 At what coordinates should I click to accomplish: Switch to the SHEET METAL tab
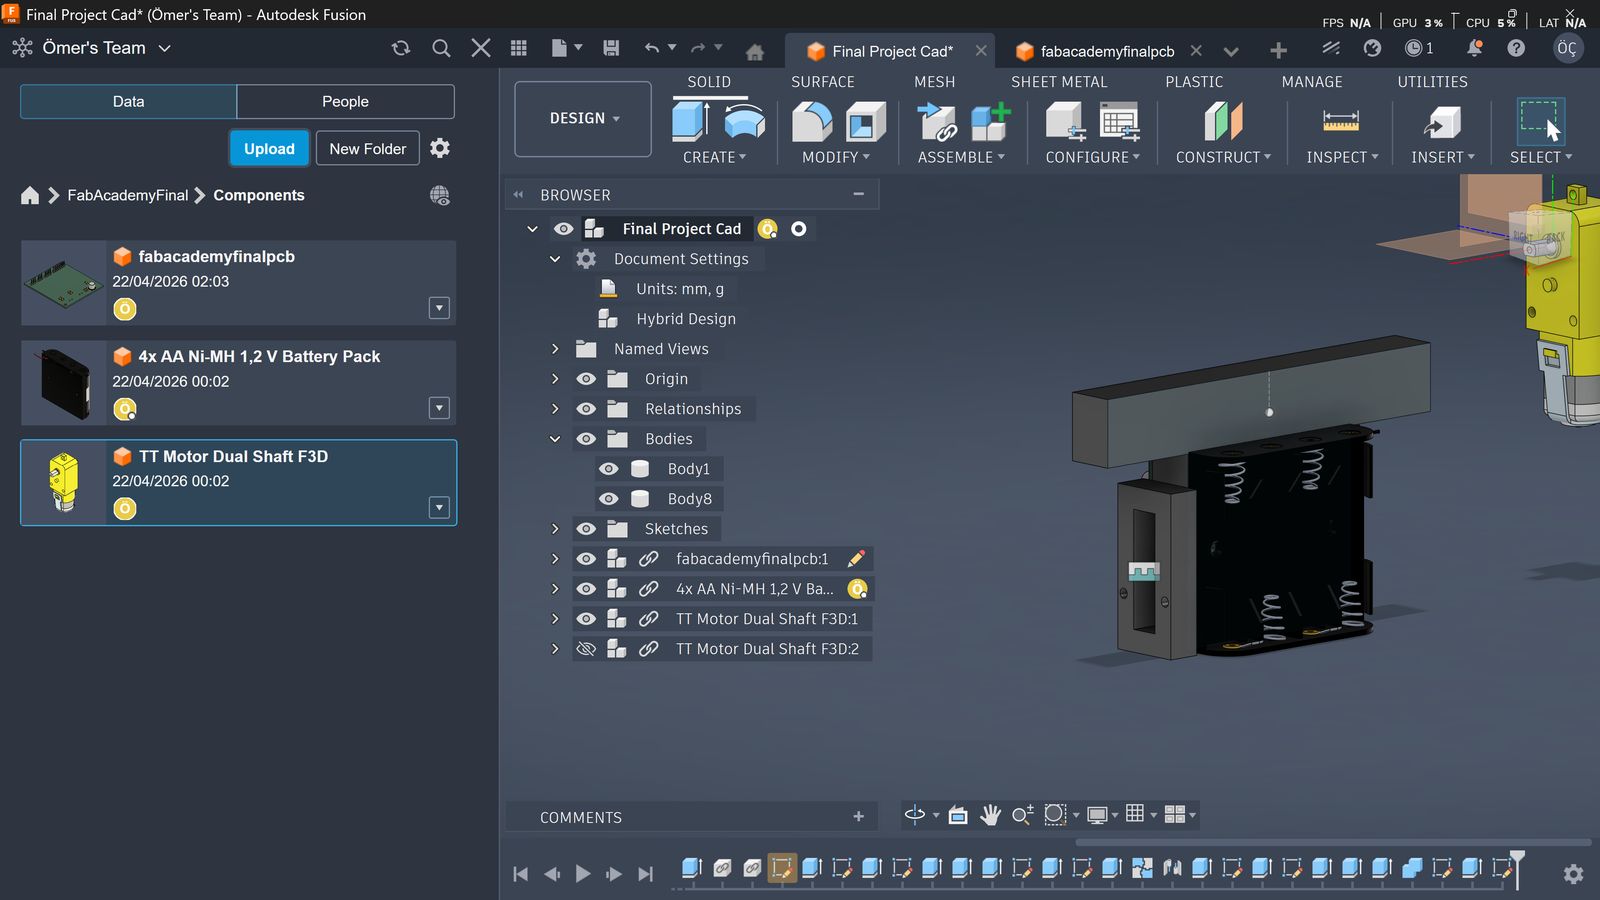pos(1059,82)
